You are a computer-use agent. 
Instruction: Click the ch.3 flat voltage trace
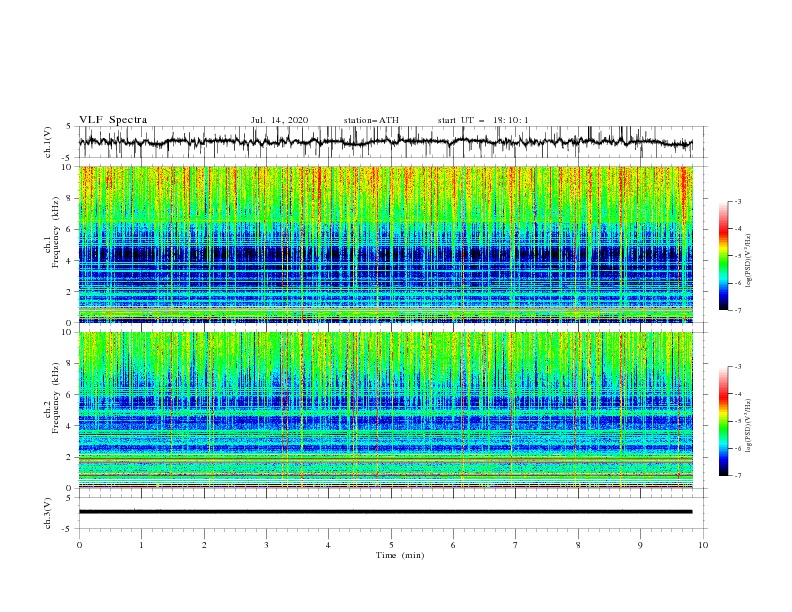click(385, 512)
